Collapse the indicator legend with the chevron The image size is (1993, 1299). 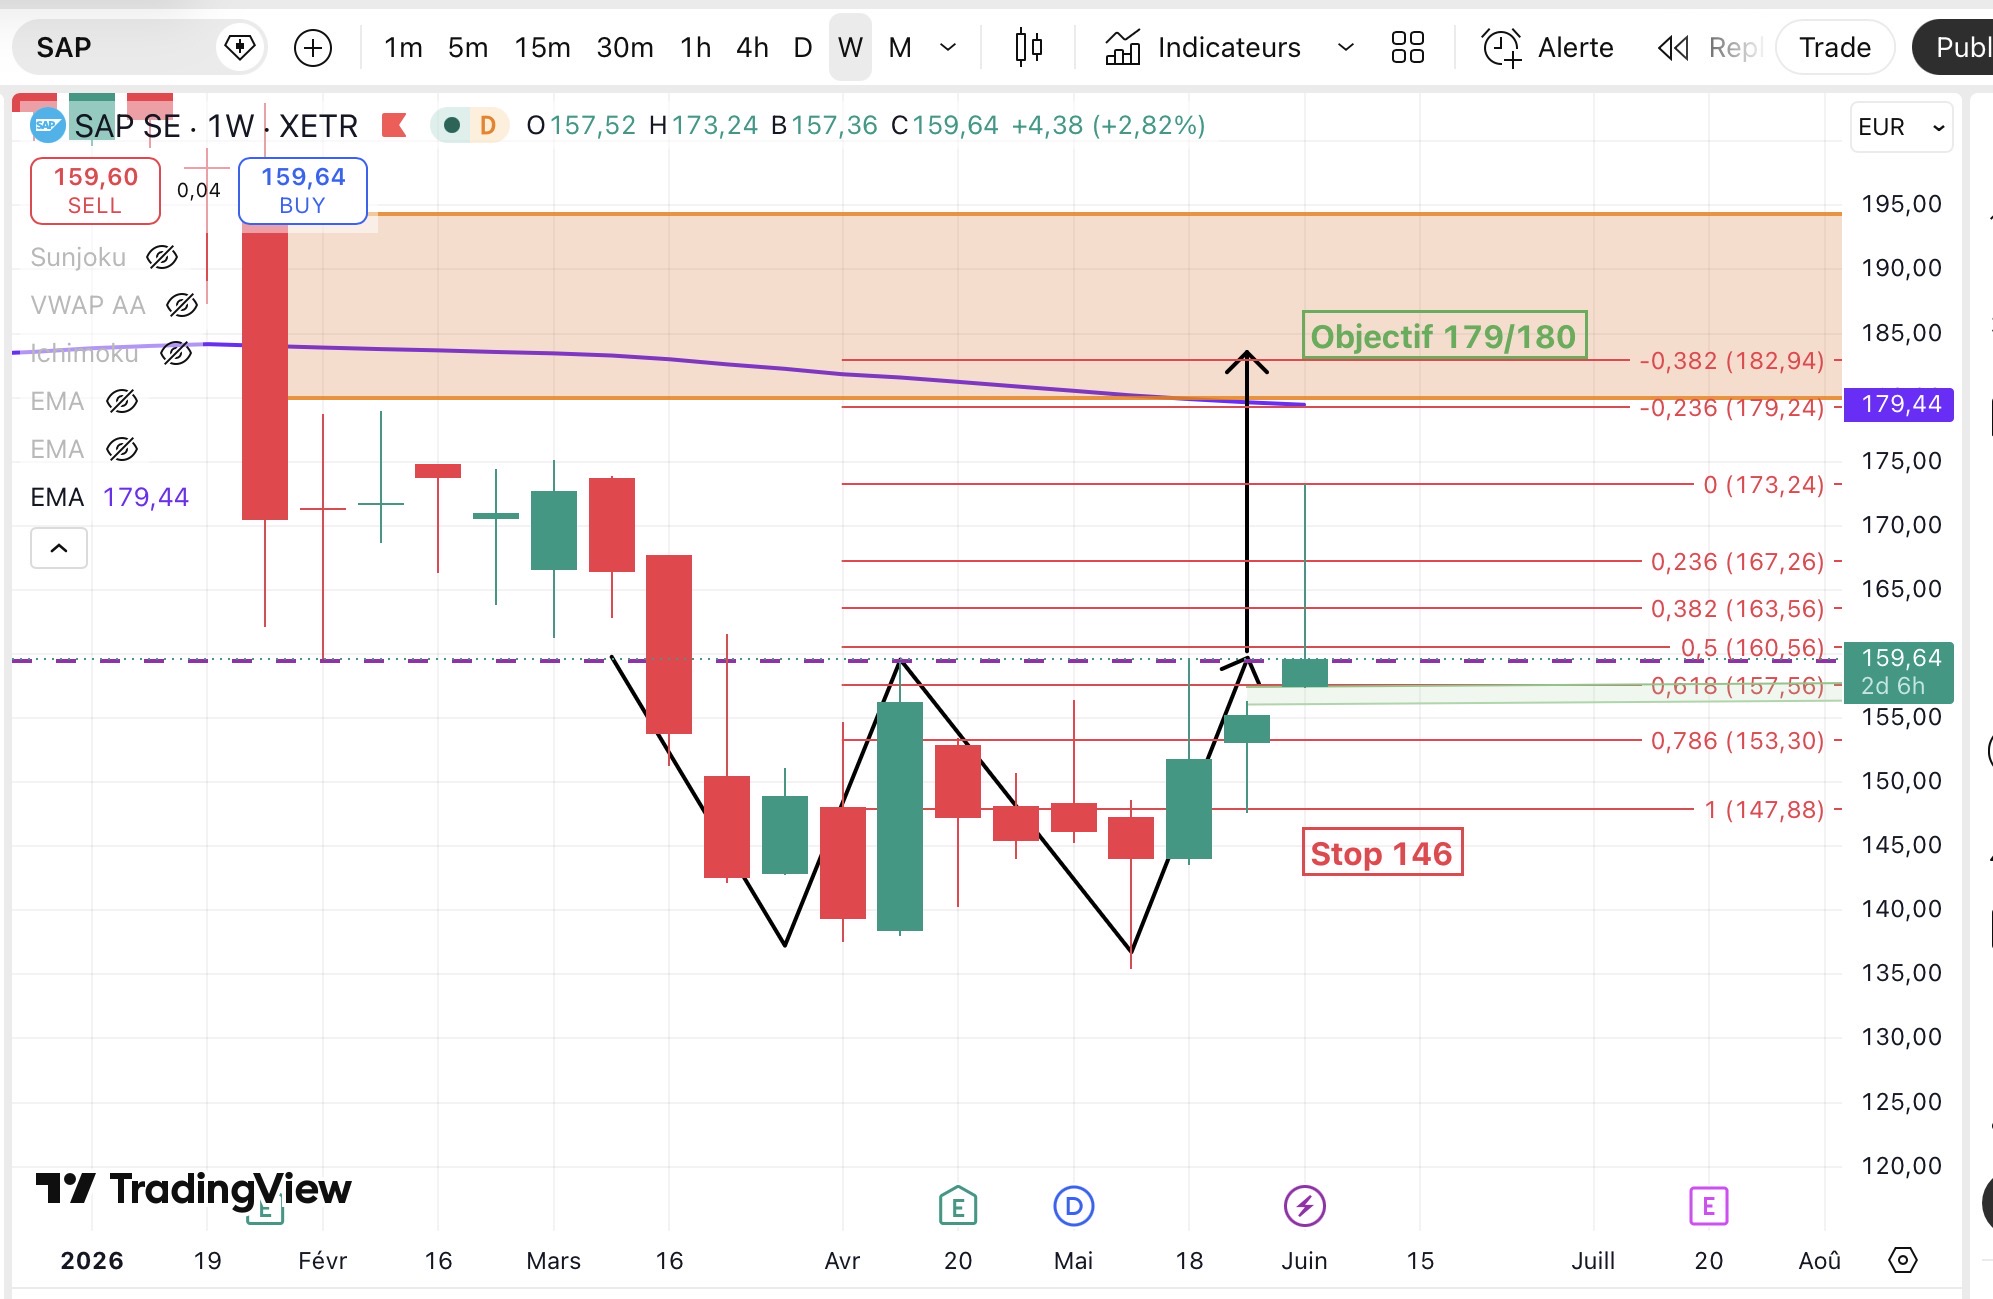point(59,548)
